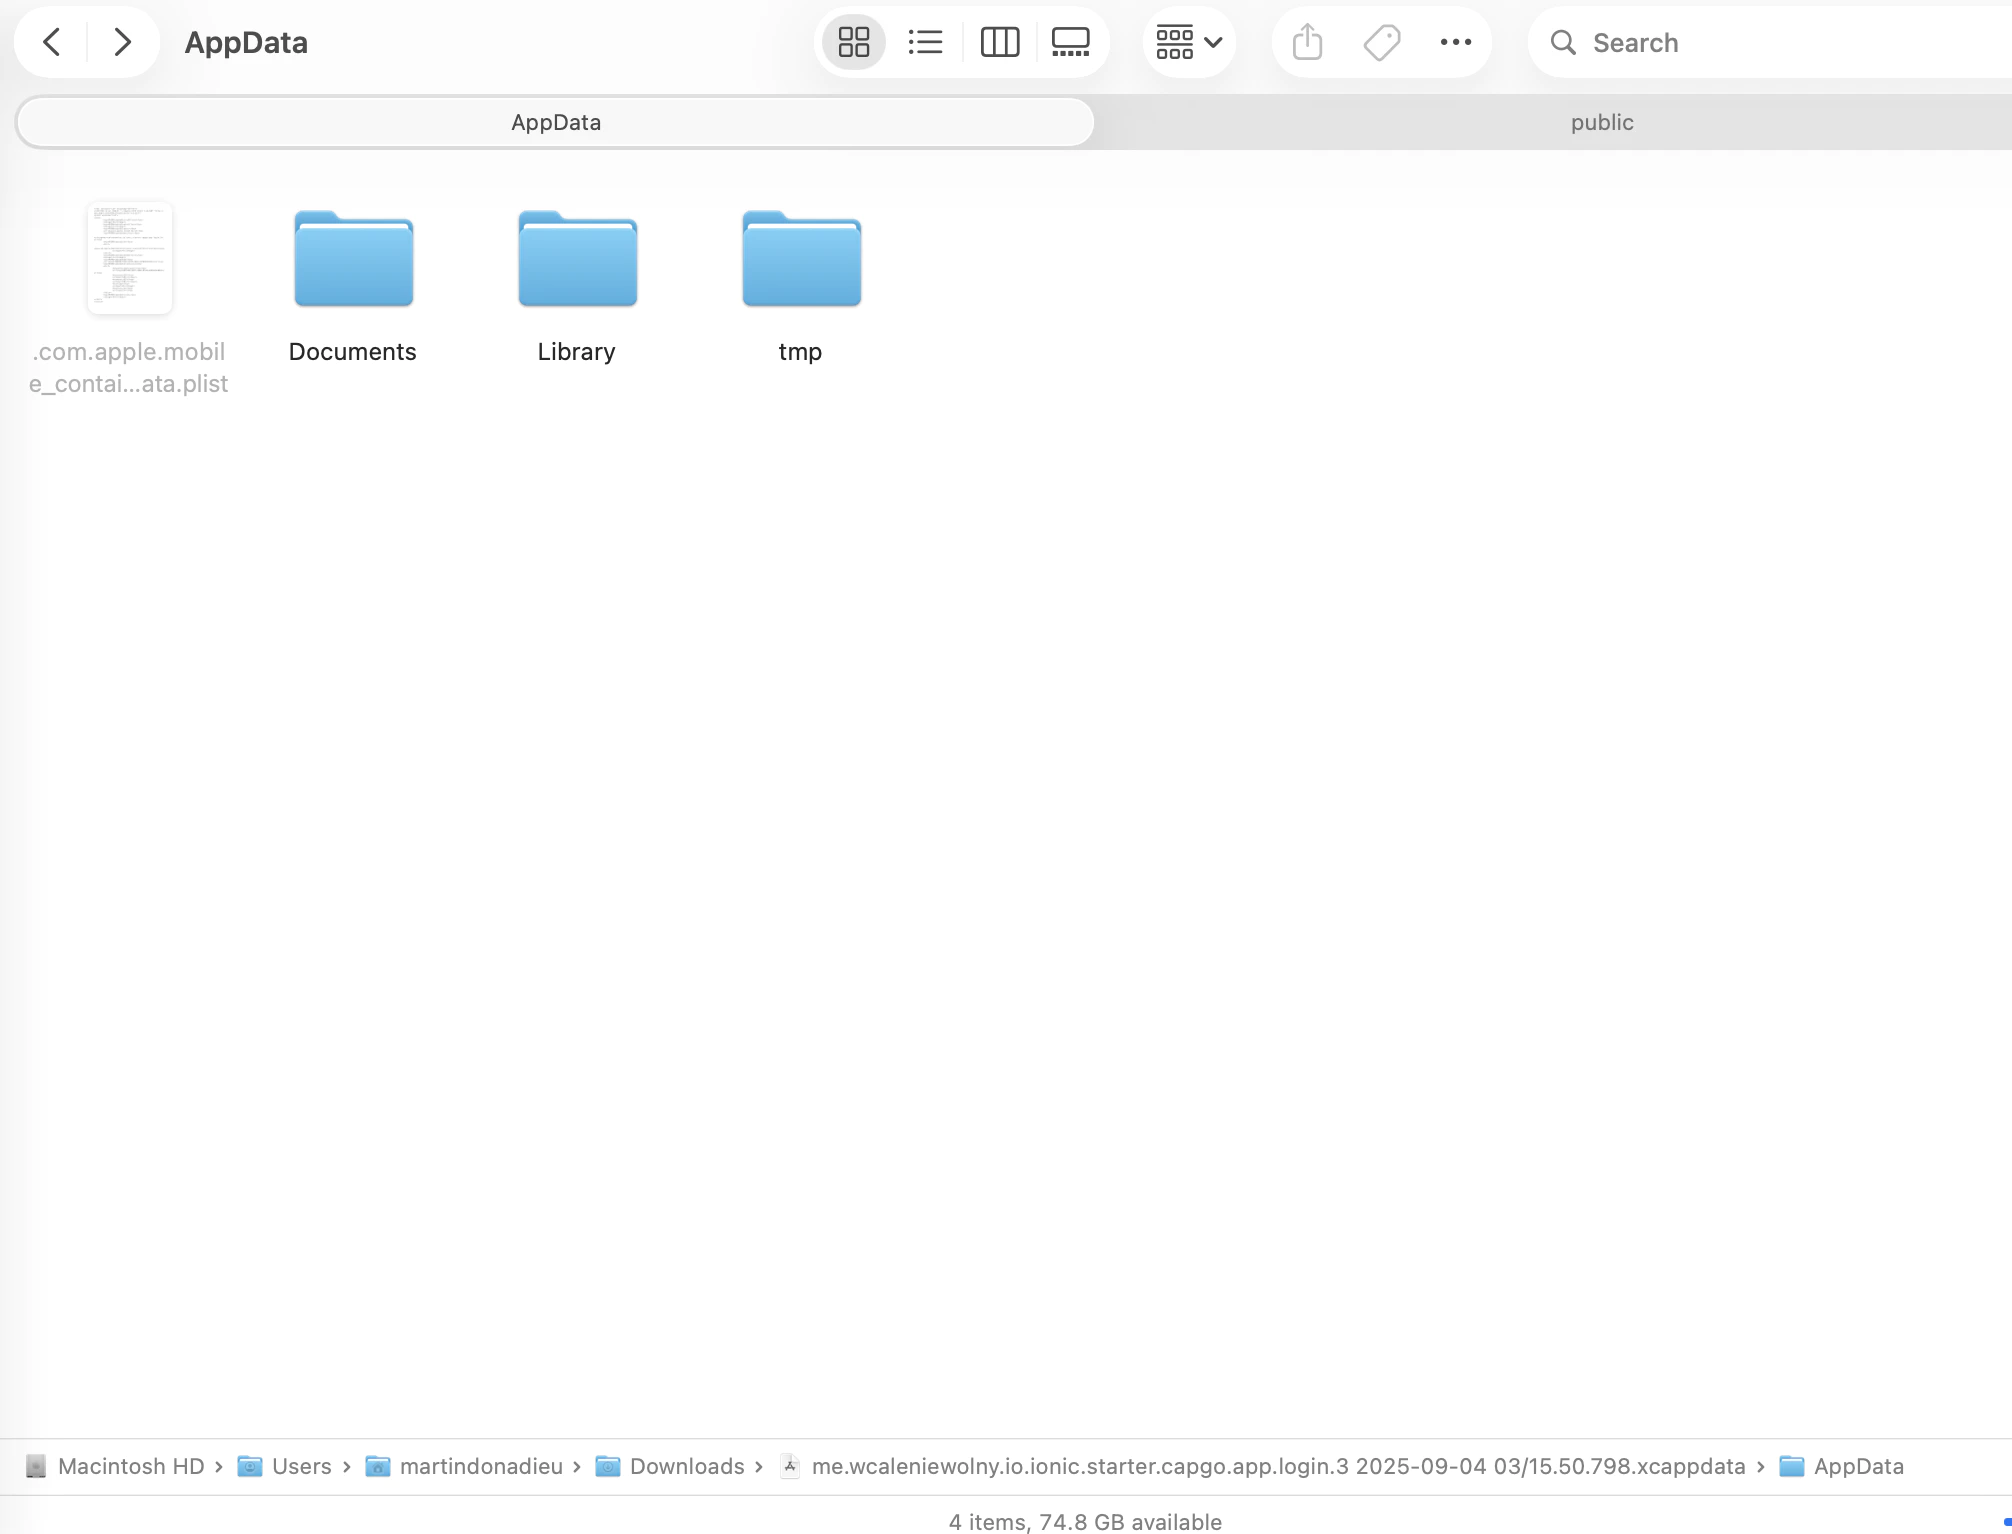Open the more actions ellipsis menu

1455,42
